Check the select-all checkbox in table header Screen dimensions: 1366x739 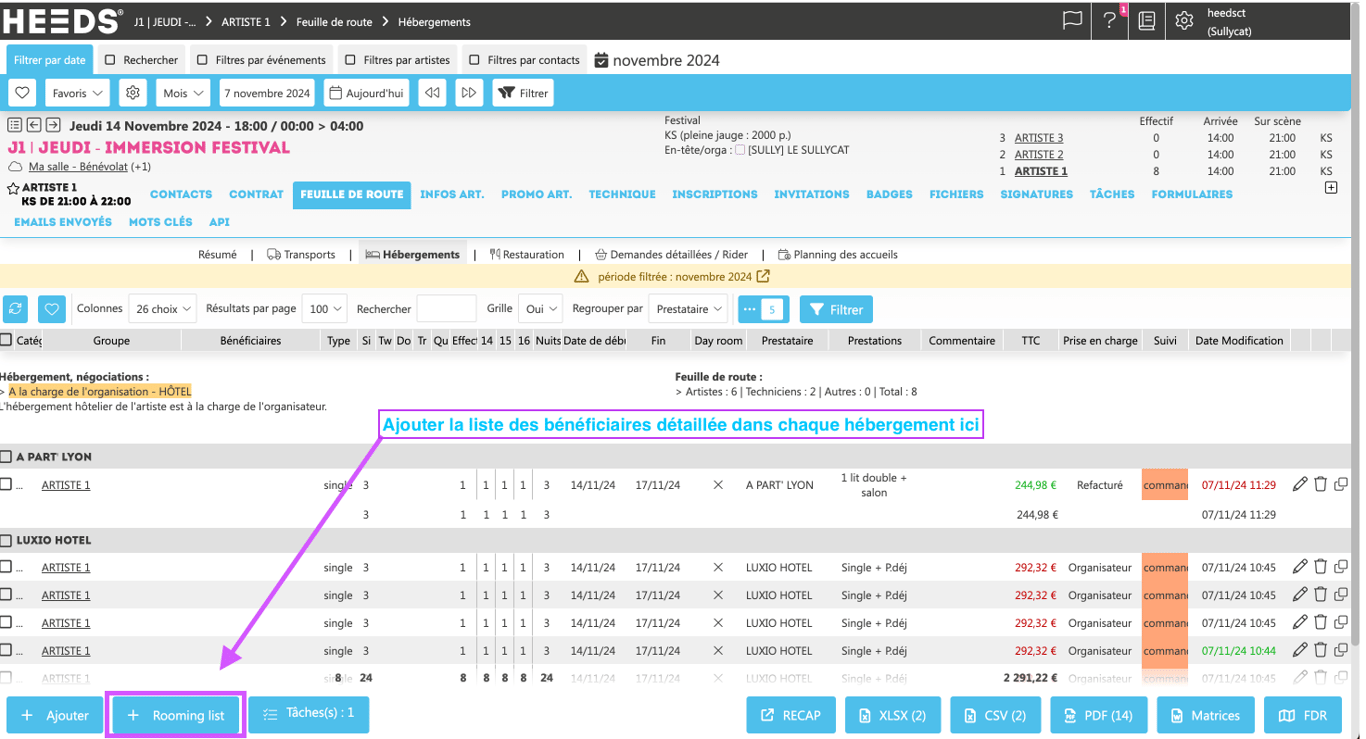point(6,340)
